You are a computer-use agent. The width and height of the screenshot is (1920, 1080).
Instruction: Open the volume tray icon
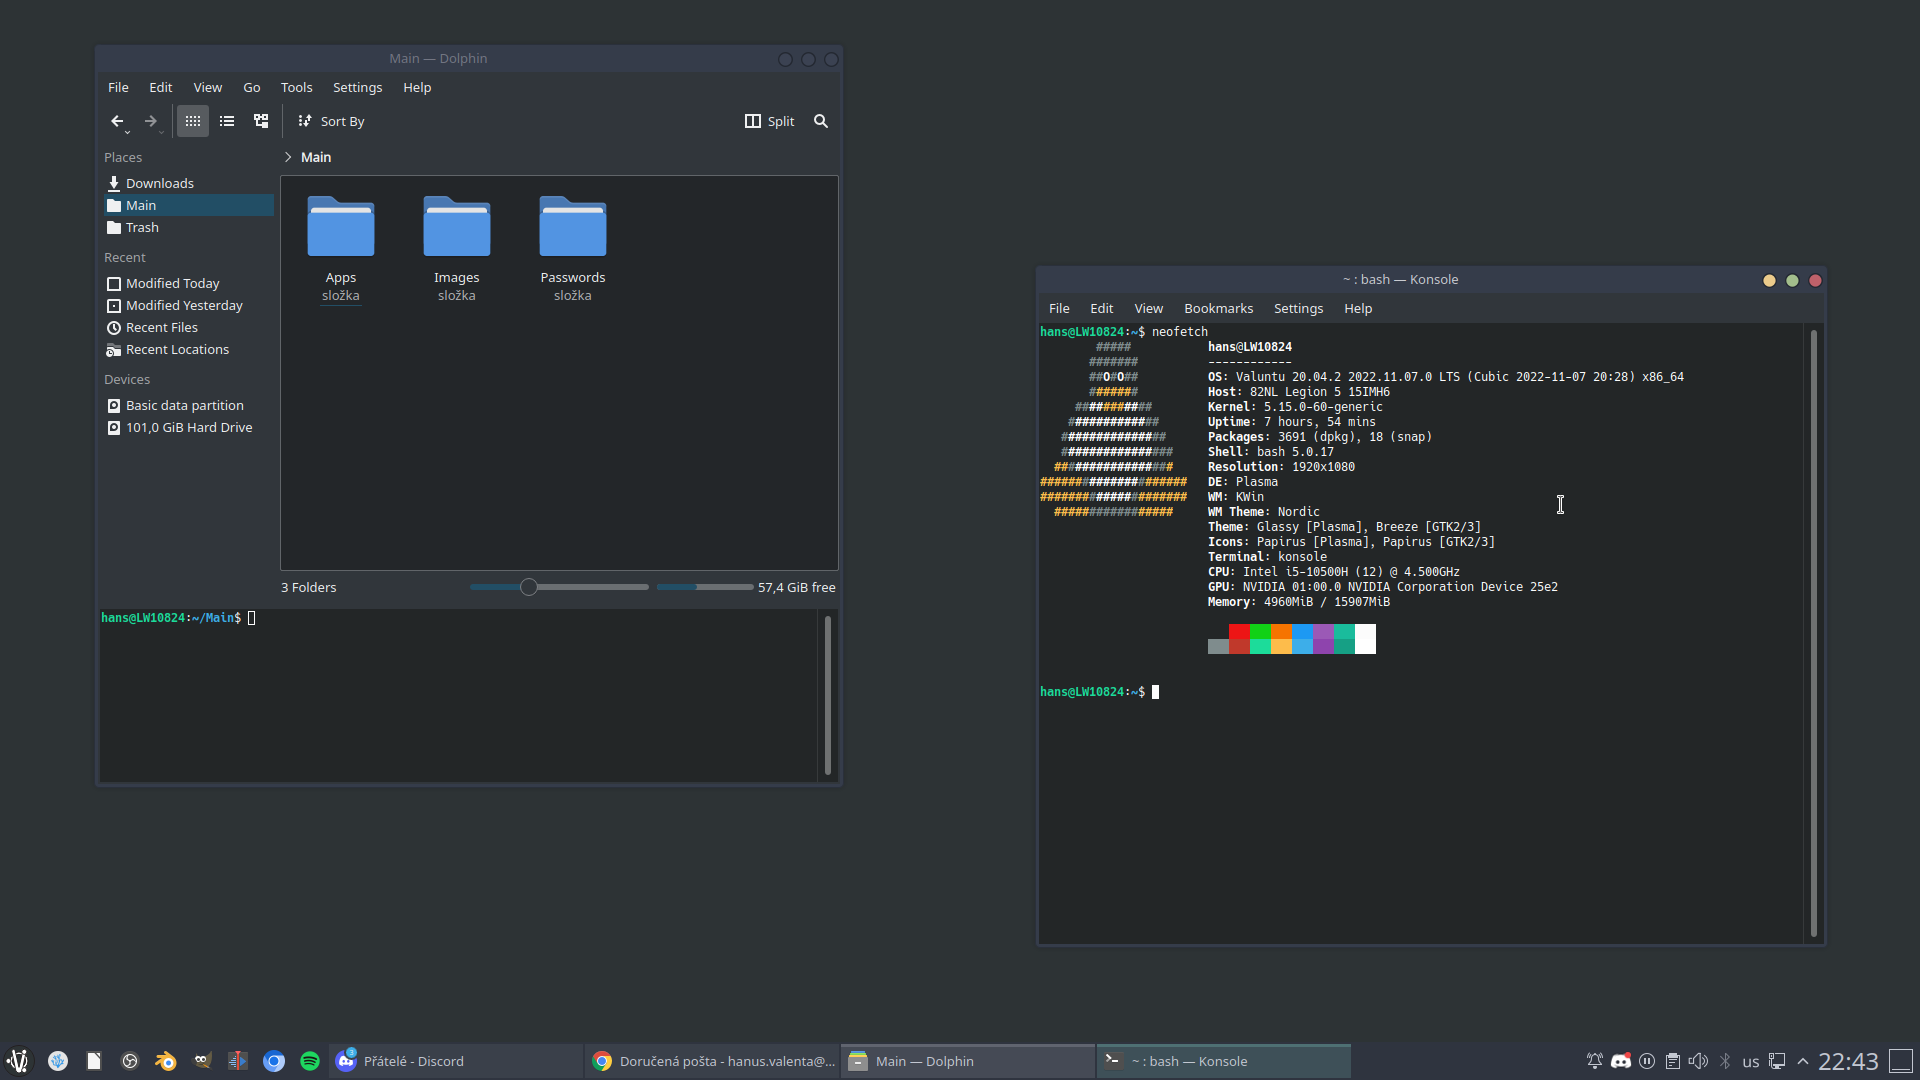click(1698, 1061)
